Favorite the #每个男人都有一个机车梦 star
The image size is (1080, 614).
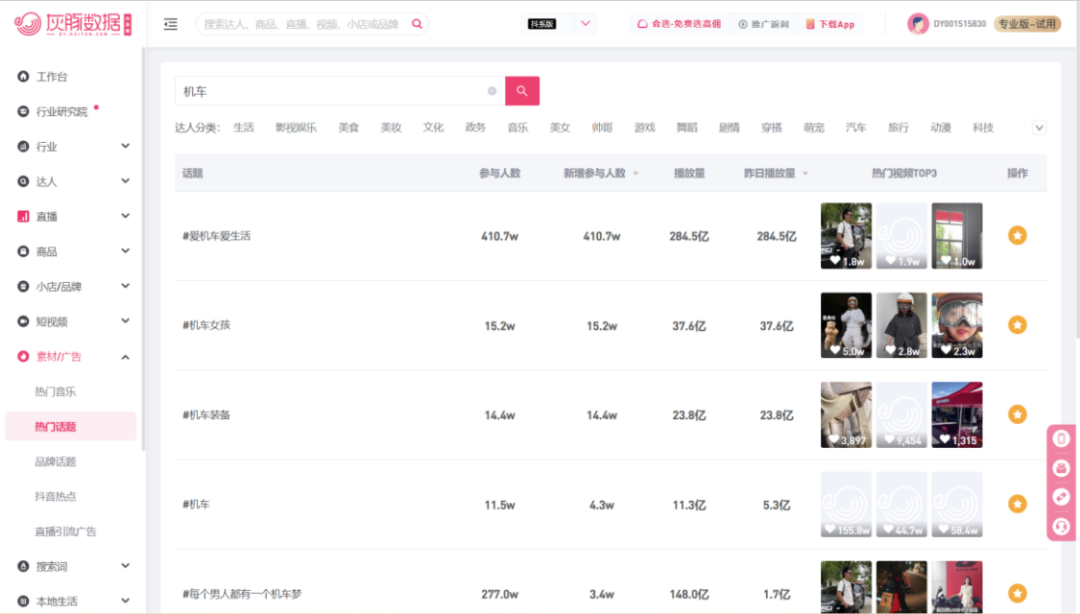click(1017, 593)
